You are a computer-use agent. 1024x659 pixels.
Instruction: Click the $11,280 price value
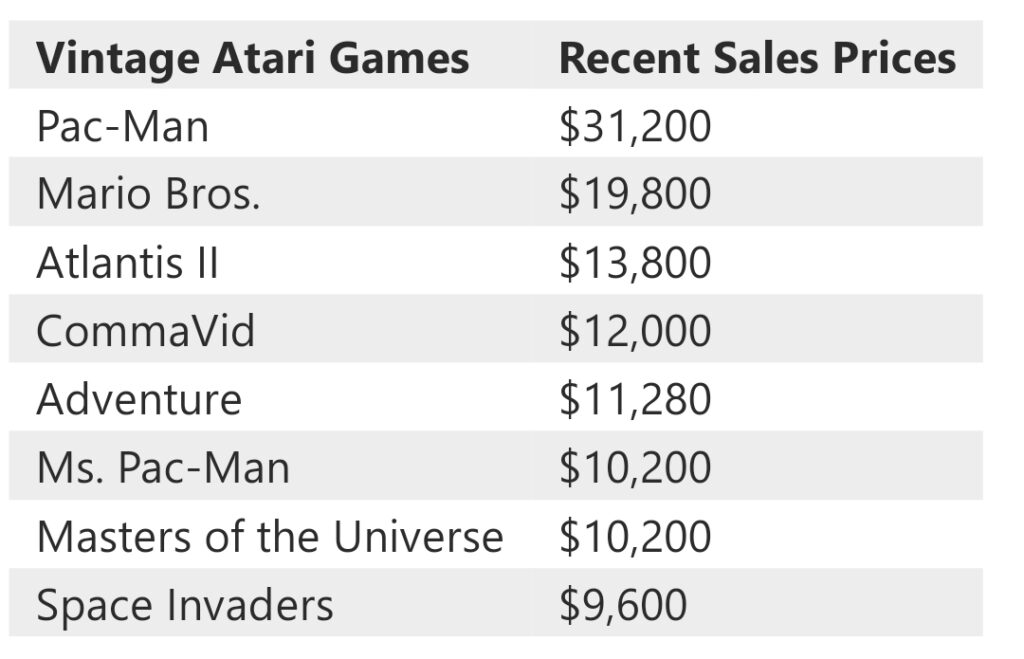point(635,399)
